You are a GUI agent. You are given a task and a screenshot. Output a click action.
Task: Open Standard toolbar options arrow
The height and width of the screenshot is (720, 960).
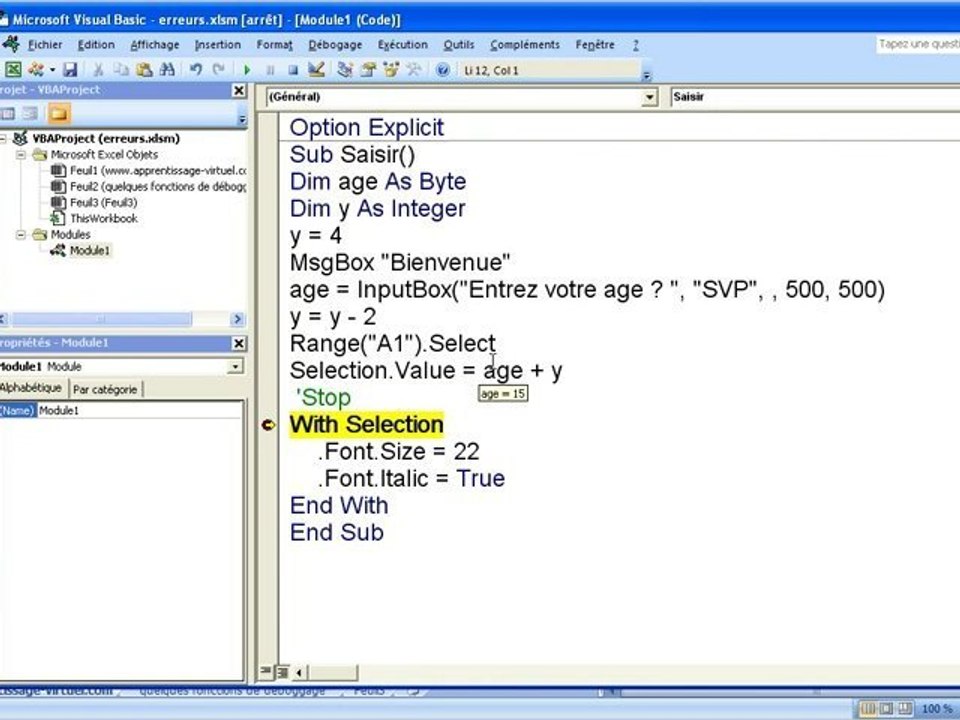pyautogui.click(x=647, y=74)
